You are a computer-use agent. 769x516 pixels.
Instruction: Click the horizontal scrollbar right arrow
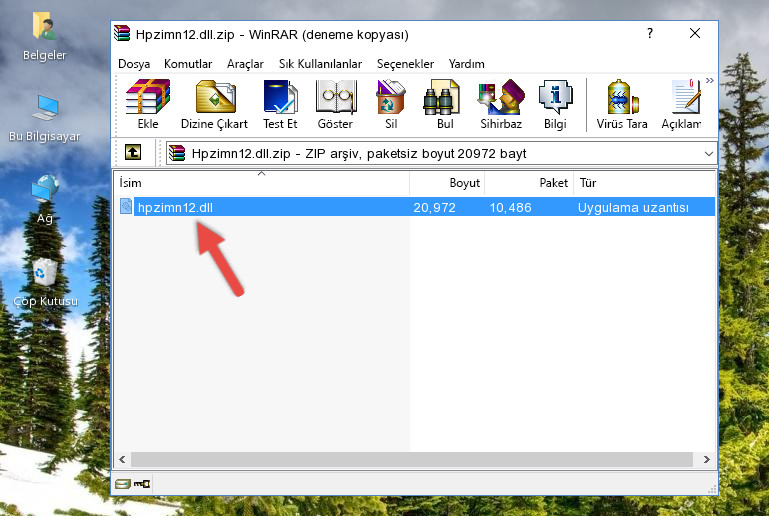(x=706, y=460)
